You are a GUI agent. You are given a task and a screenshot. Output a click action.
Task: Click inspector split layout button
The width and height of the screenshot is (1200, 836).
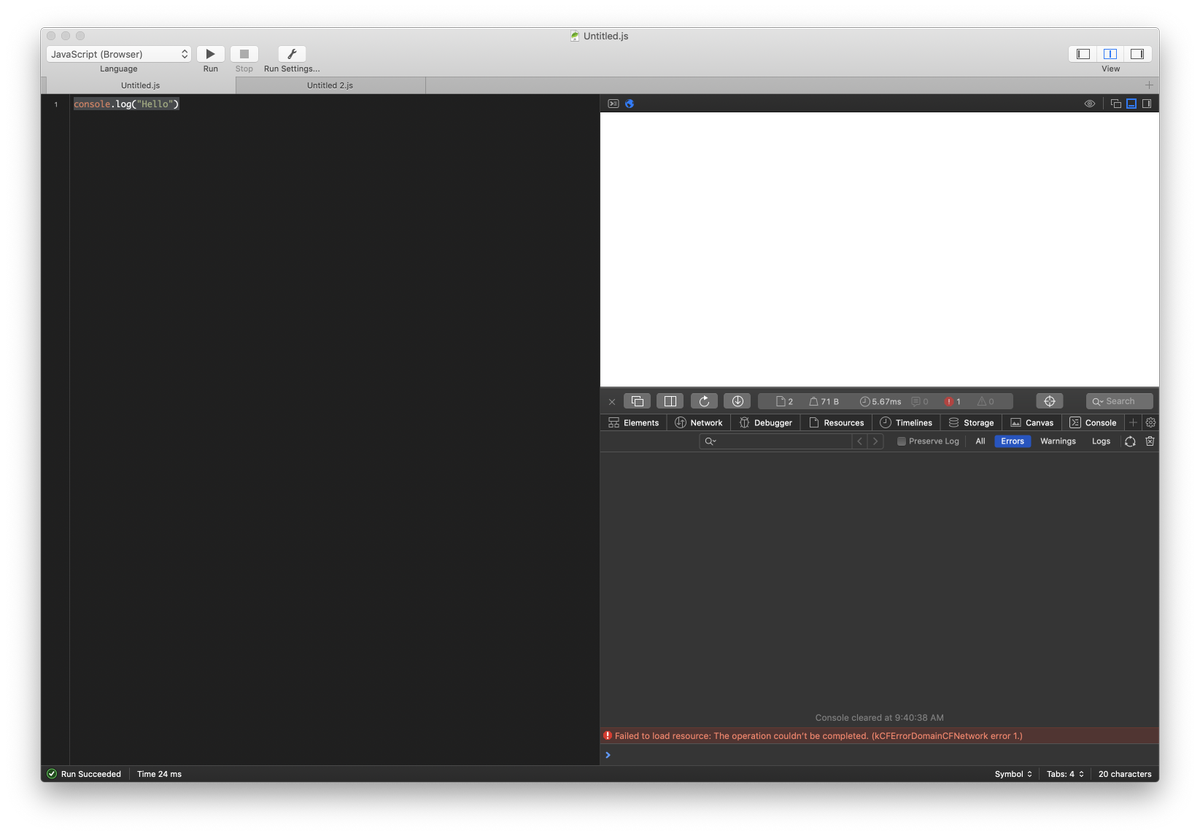670,401
